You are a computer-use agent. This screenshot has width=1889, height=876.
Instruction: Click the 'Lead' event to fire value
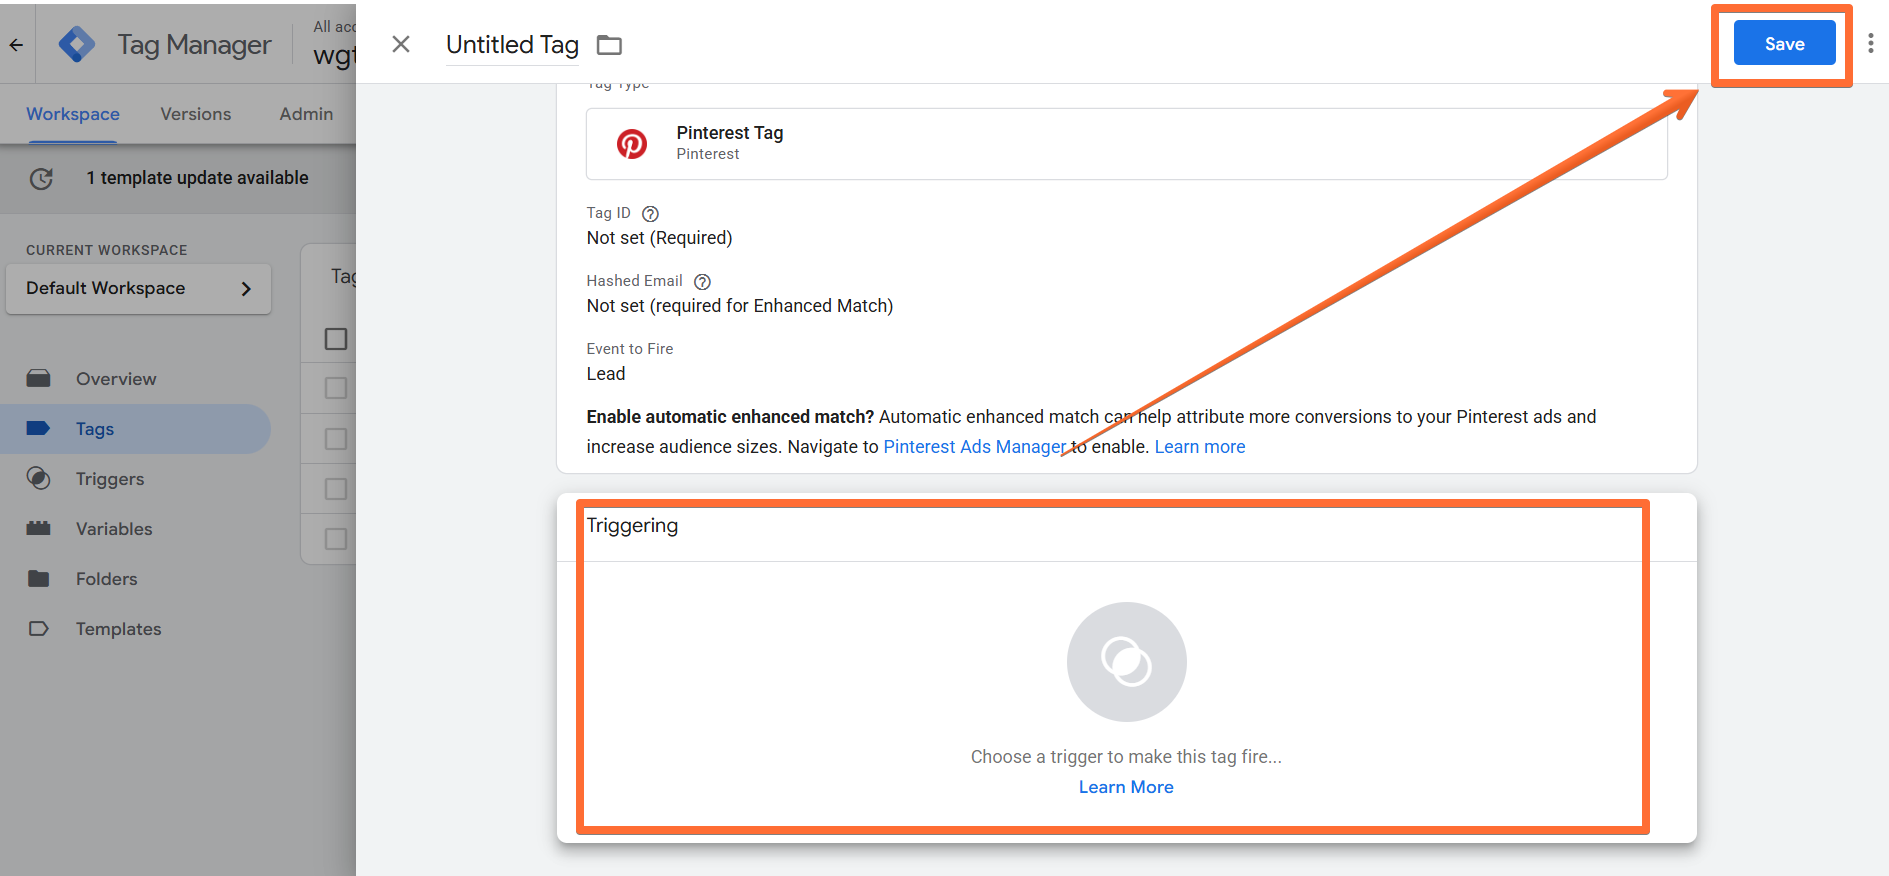tap(606, 374)
